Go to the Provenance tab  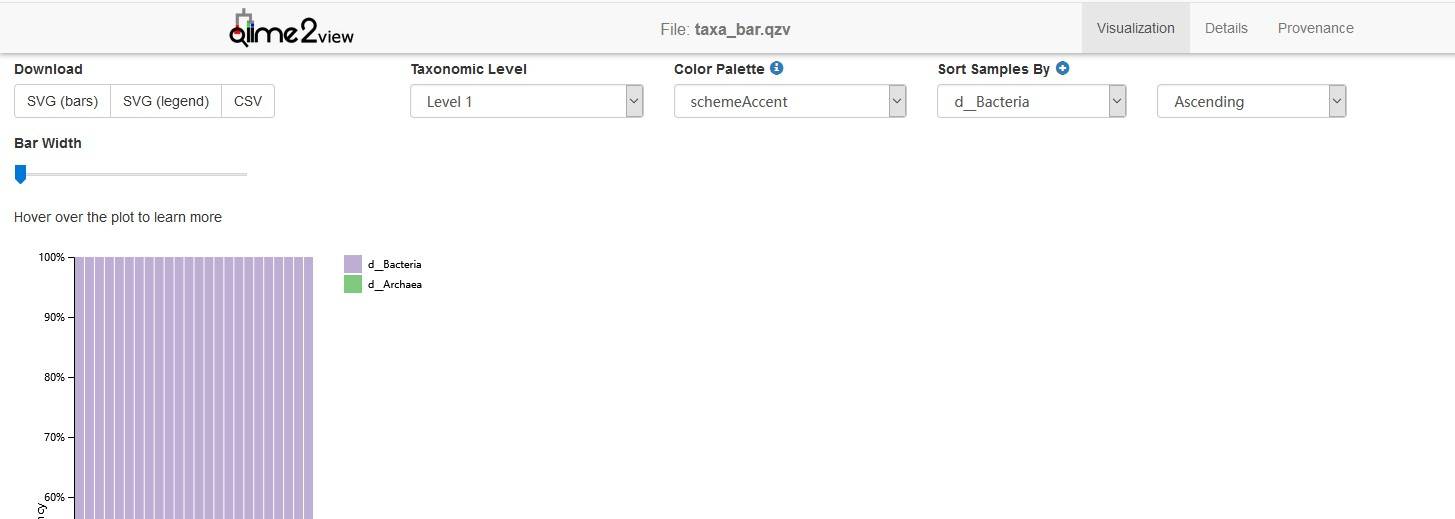1315,28
